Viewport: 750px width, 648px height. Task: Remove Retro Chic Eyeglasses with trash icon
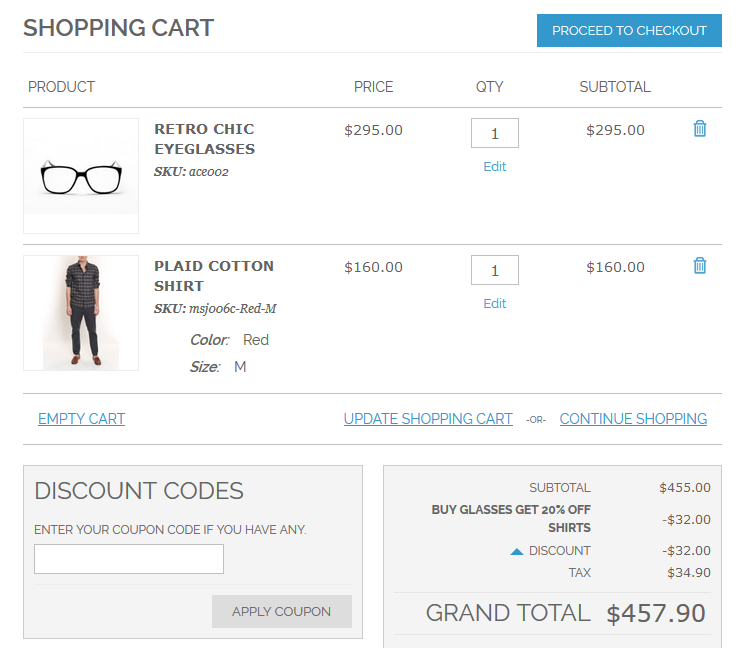[x=699, y=129]
